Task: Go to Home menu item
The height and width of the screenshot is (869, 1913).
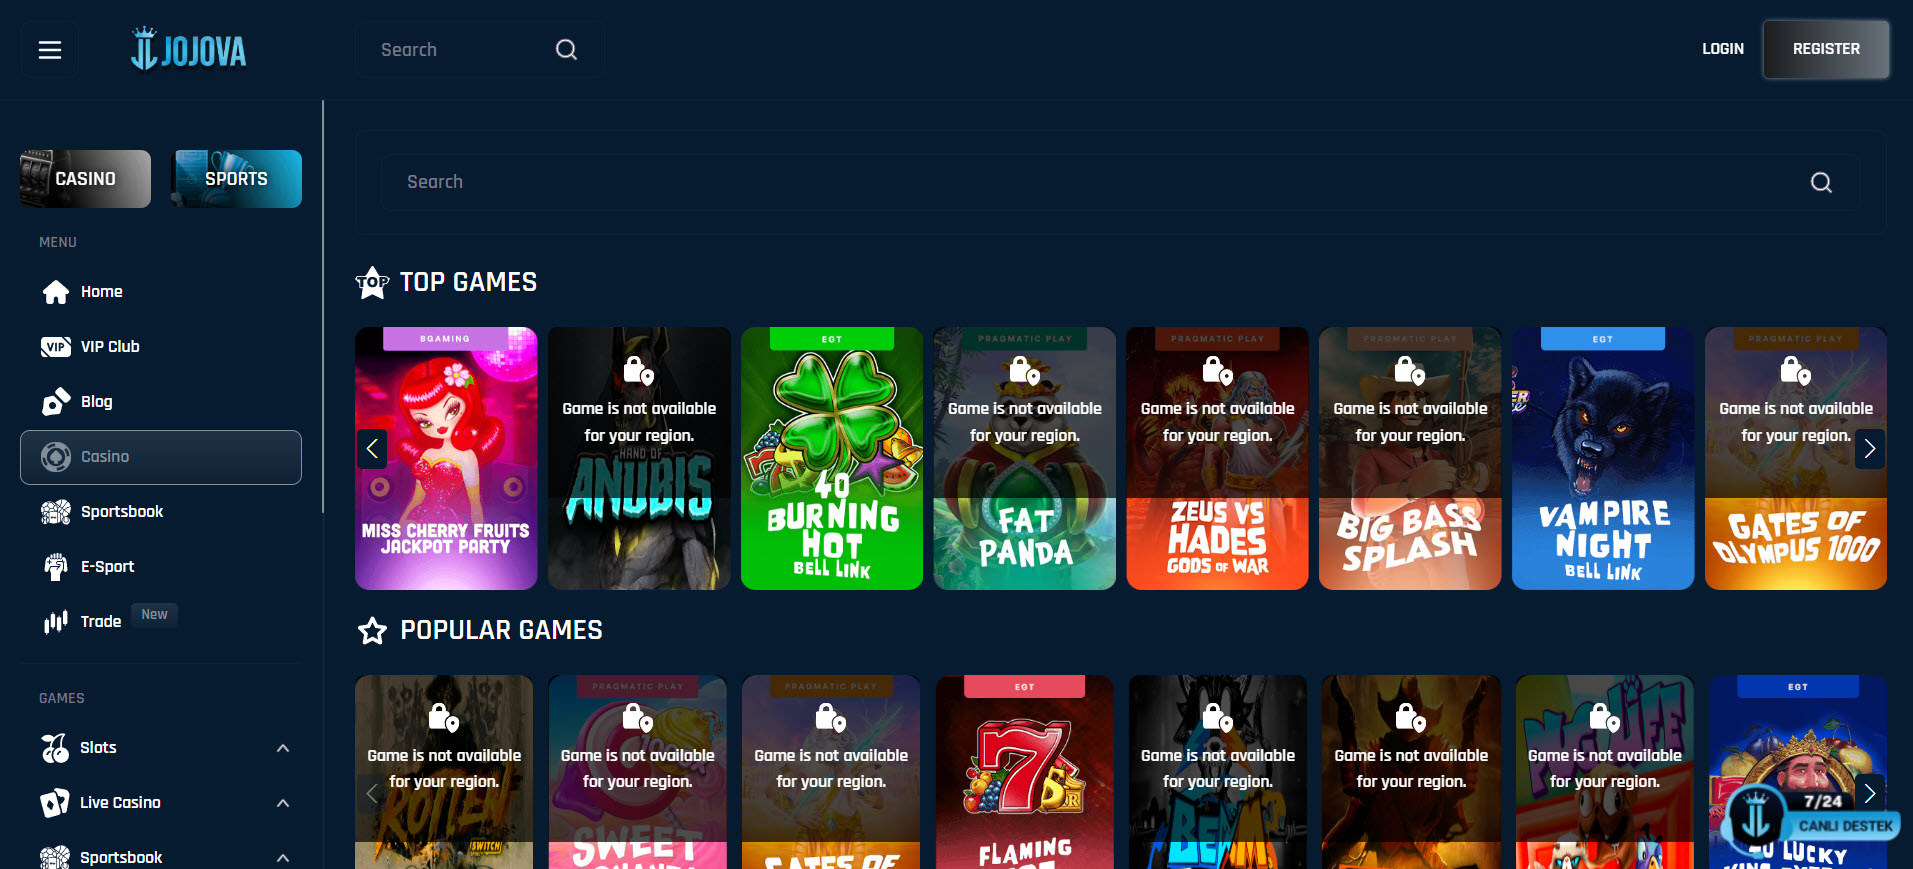Action: [x=161, y=292]
